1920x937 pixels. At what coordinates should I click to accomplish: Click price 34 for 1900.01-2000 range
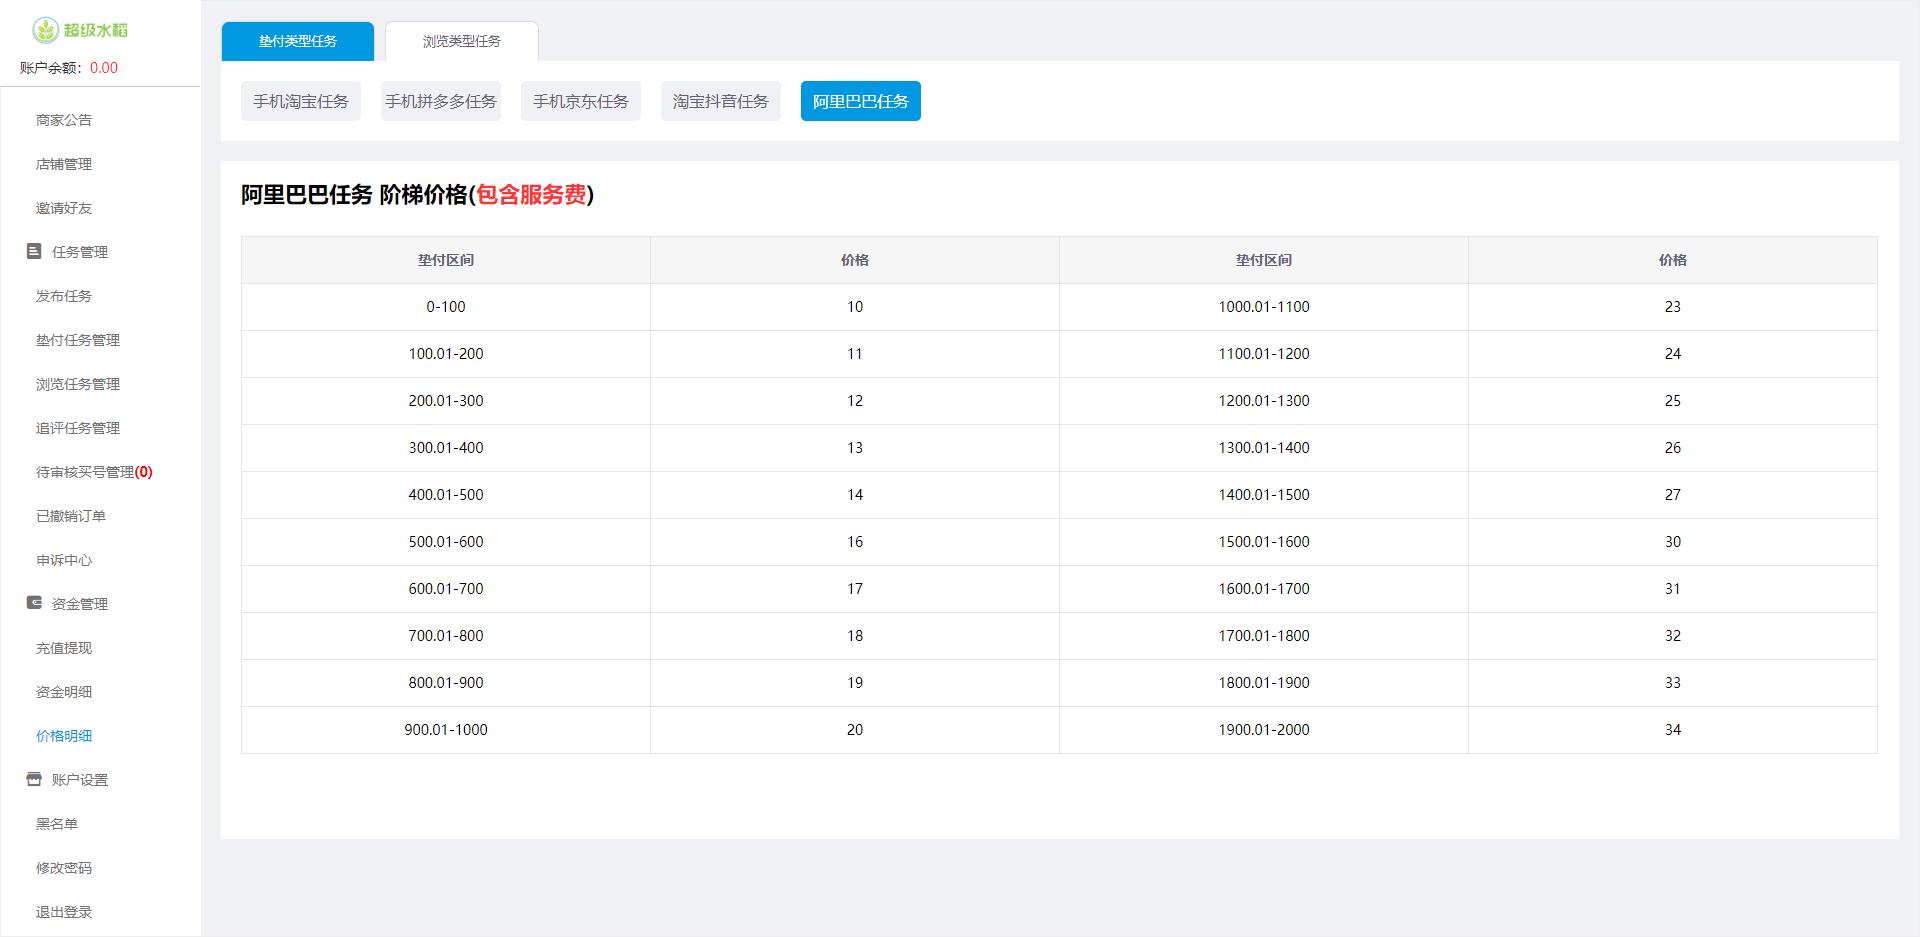point(1673,730)
